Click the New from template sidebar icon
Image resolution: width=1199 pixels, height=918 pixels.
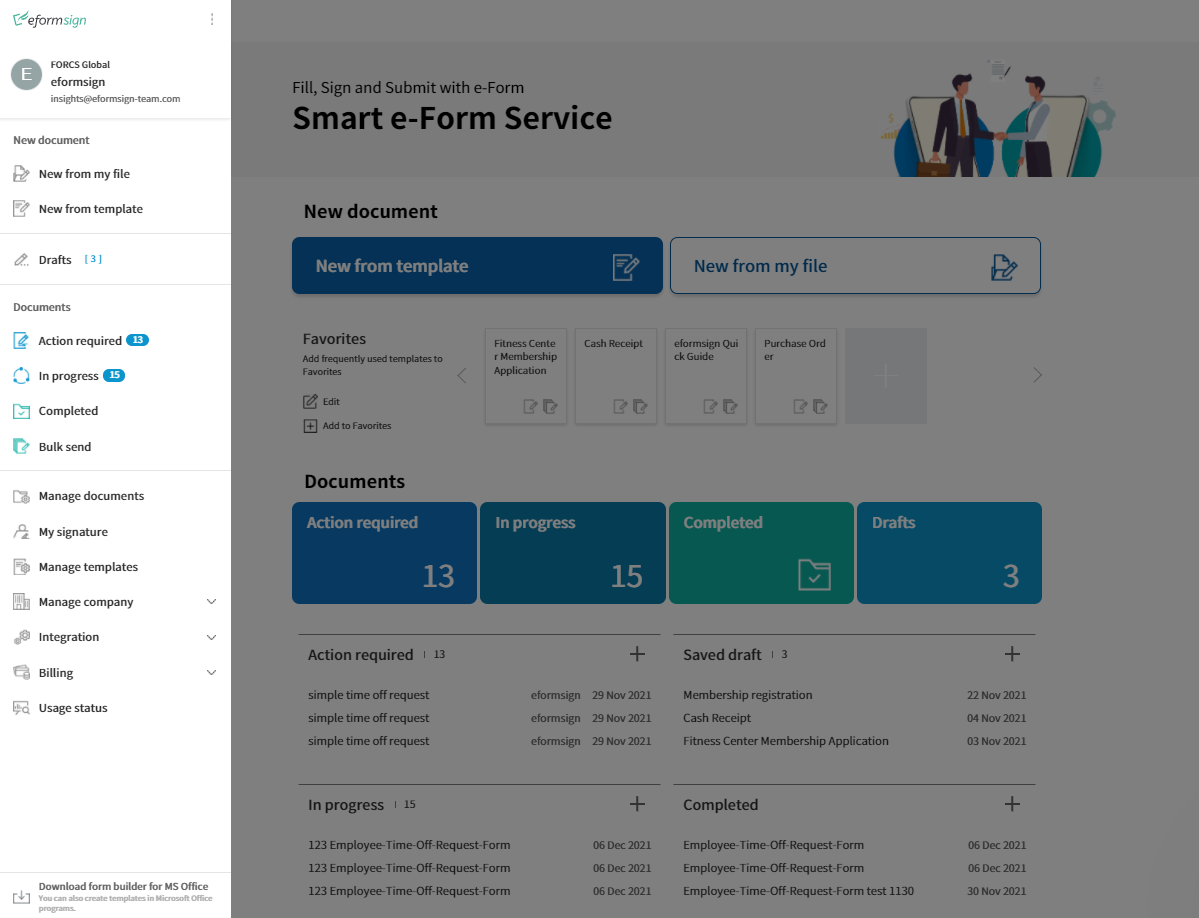click(x=21, y=209)
